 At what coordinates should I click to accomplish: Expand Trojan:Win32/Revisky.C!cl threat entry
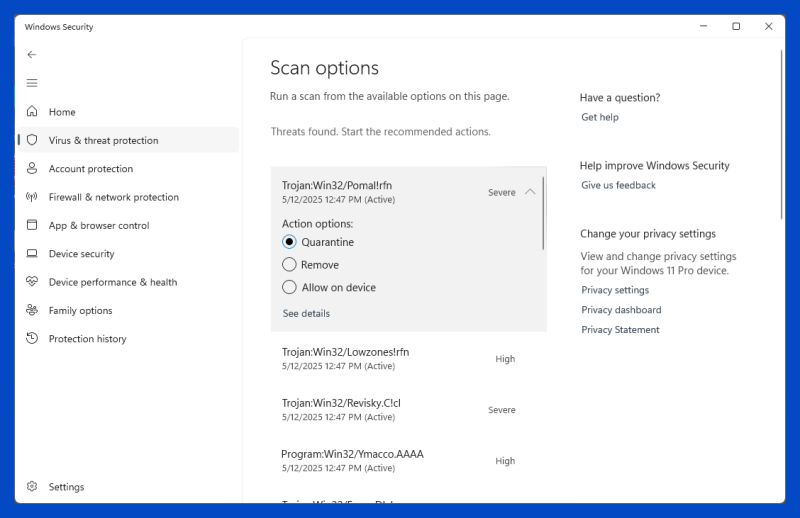click(x=408, y=409)
